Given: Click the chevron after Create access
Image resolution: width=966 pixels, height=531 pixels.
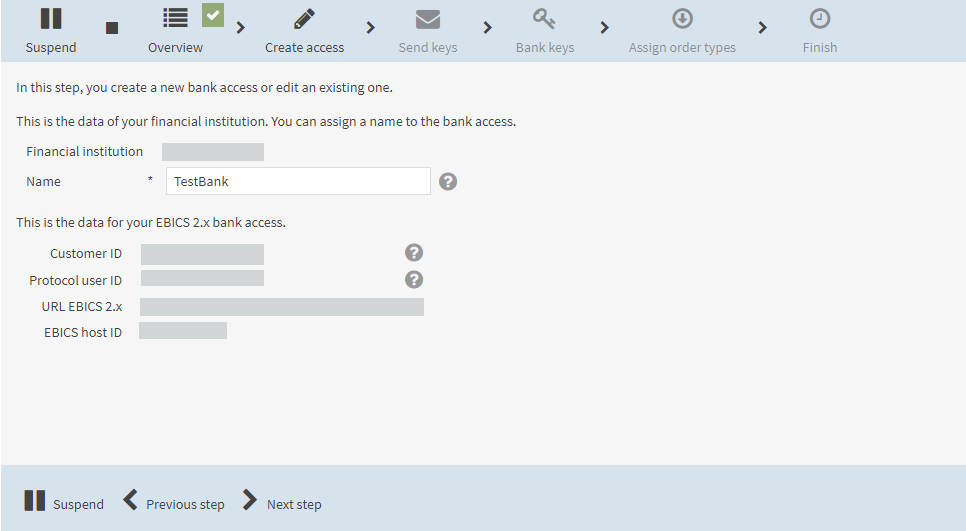Looking at the screenshot, I should tap(370, 28).
